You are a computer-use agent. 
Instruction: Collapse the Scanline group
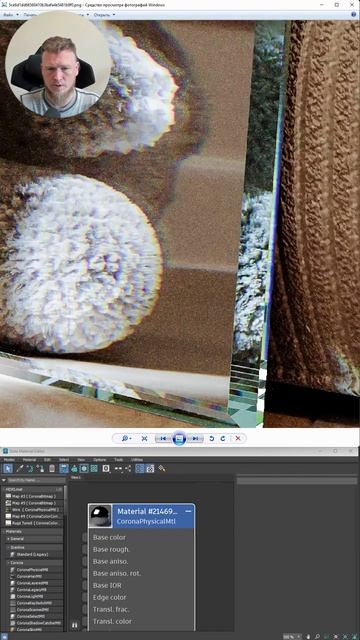(33, 547)
